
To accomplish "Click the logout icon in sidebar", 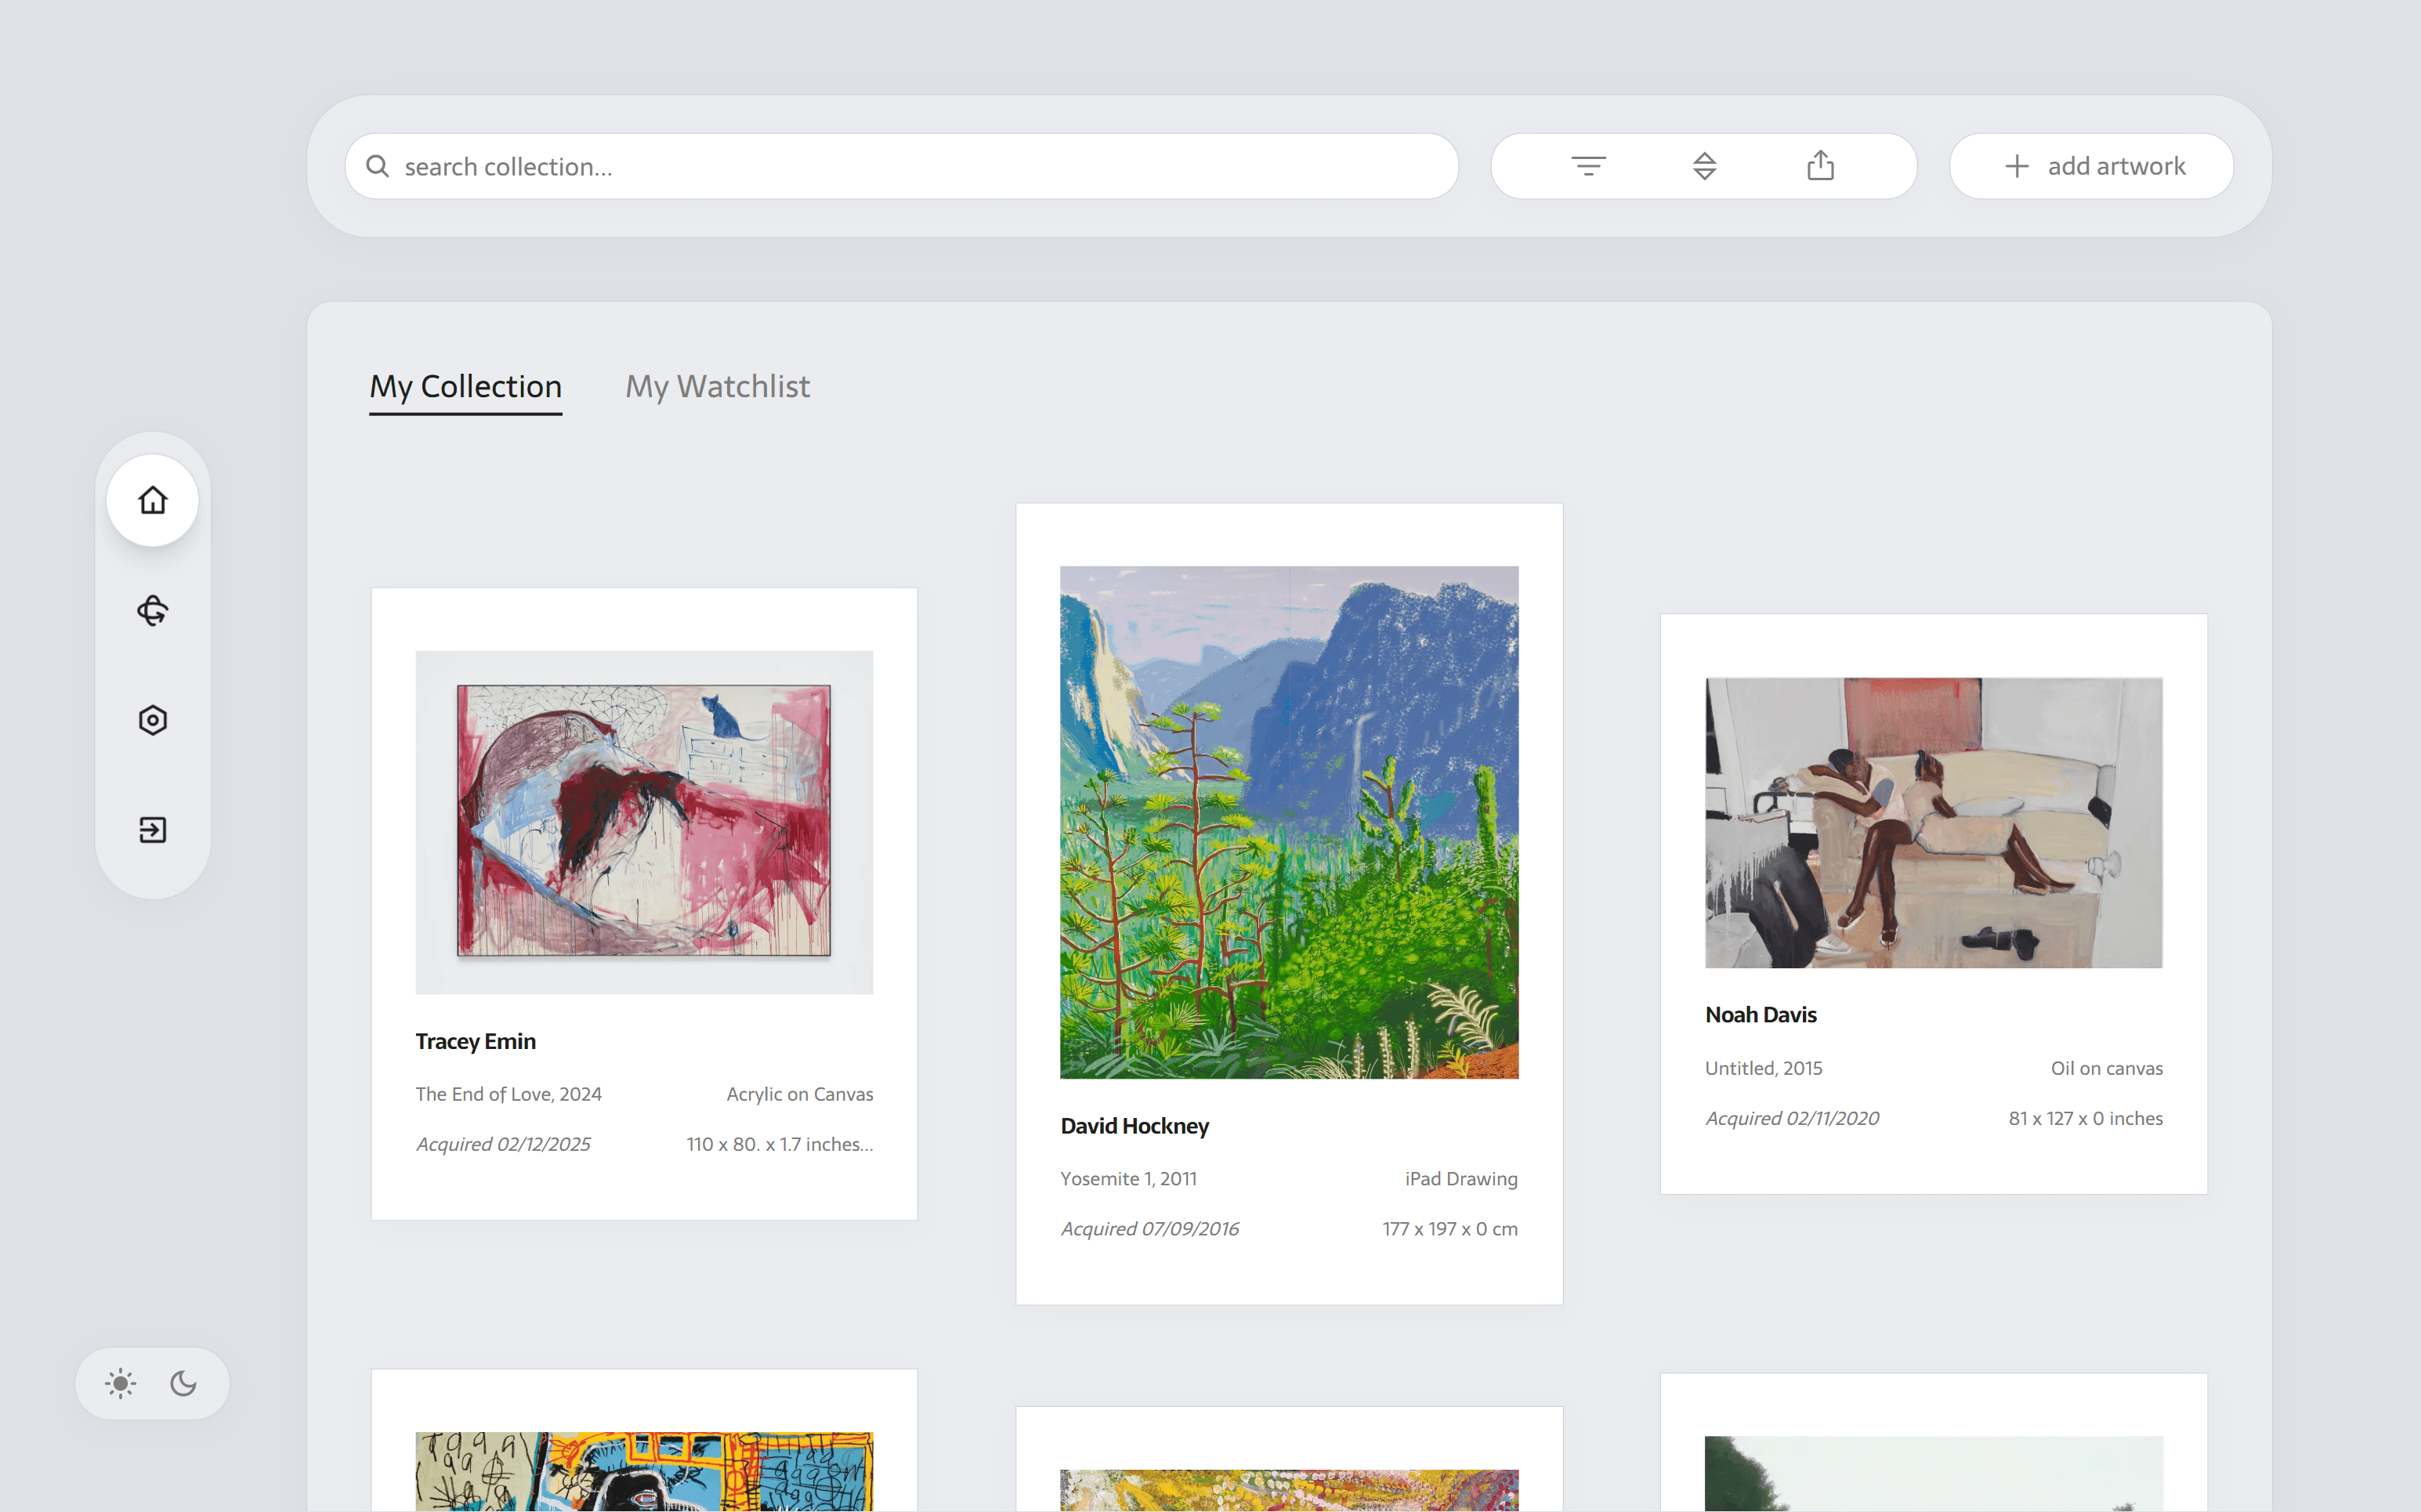I will [x=152, y=830].
